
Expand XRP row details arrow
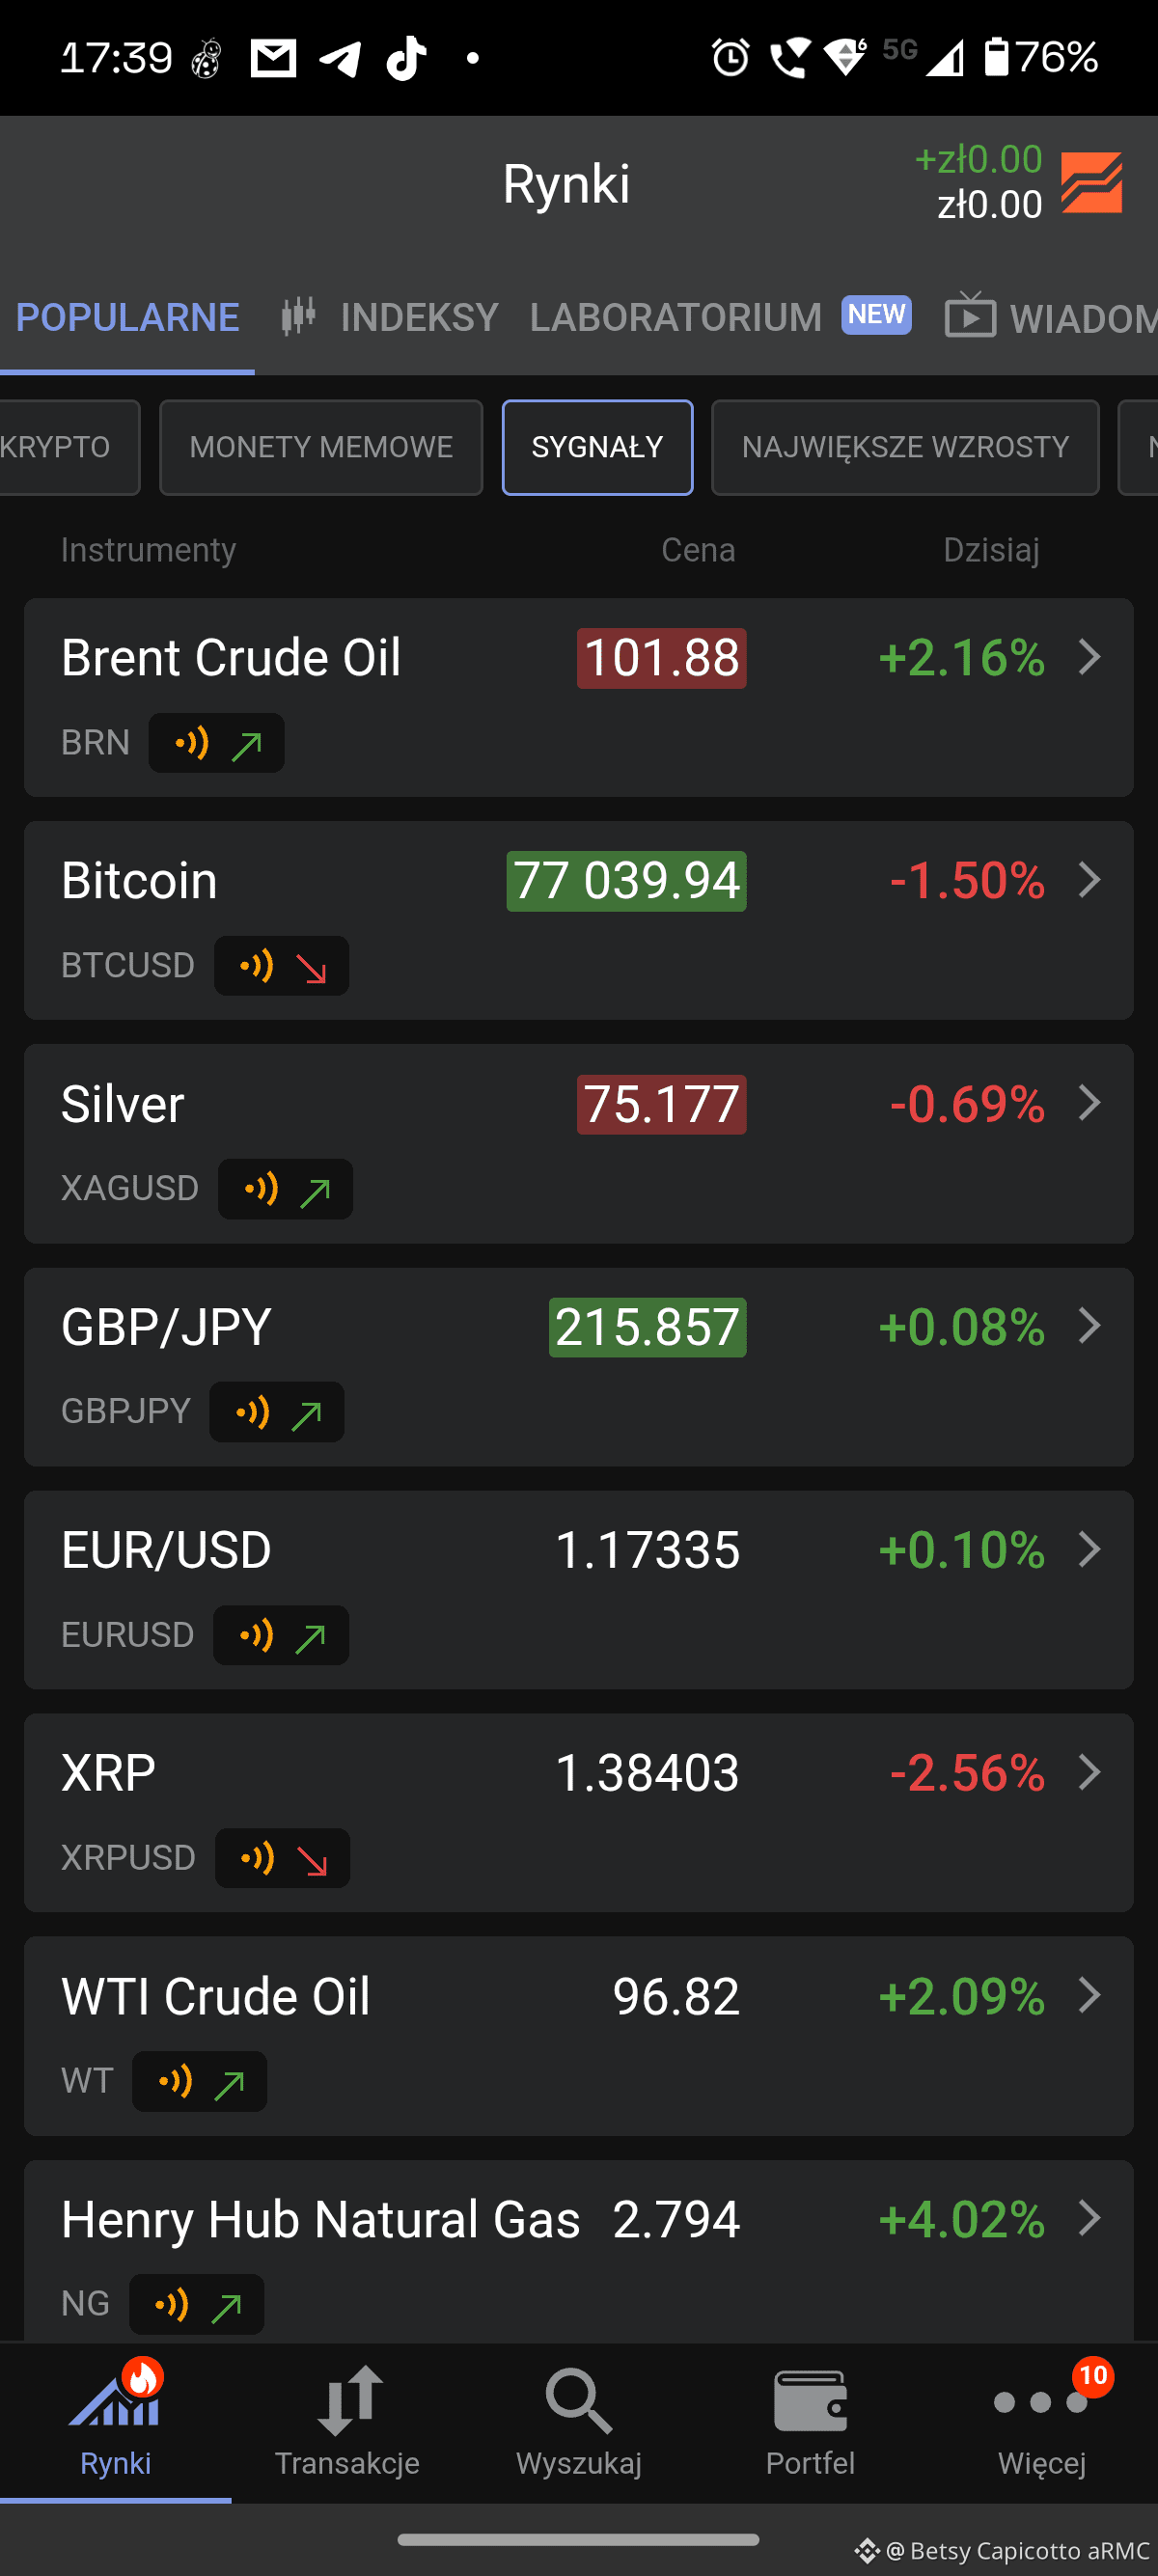pyautogui.click(x=1090, y=1772)
